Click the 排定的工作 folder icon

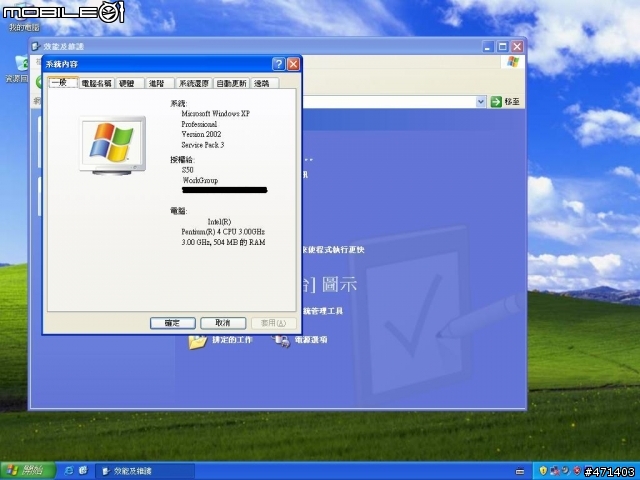click(x=198, y=340)
